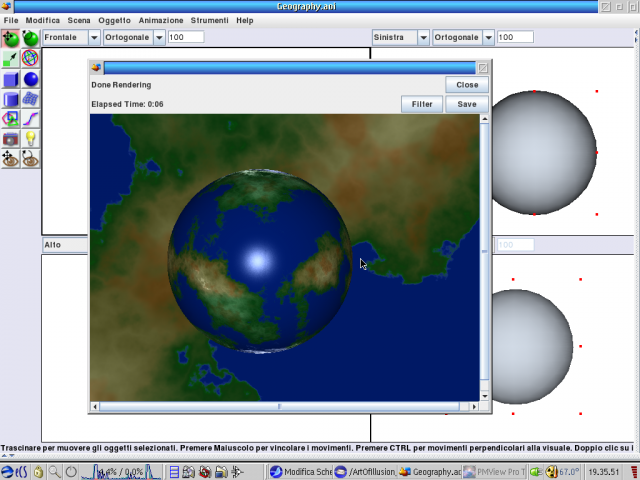This screenshot has height=480, width=640.
Task: Select the Create Polygon tool
Action: [x=11, y=119]
